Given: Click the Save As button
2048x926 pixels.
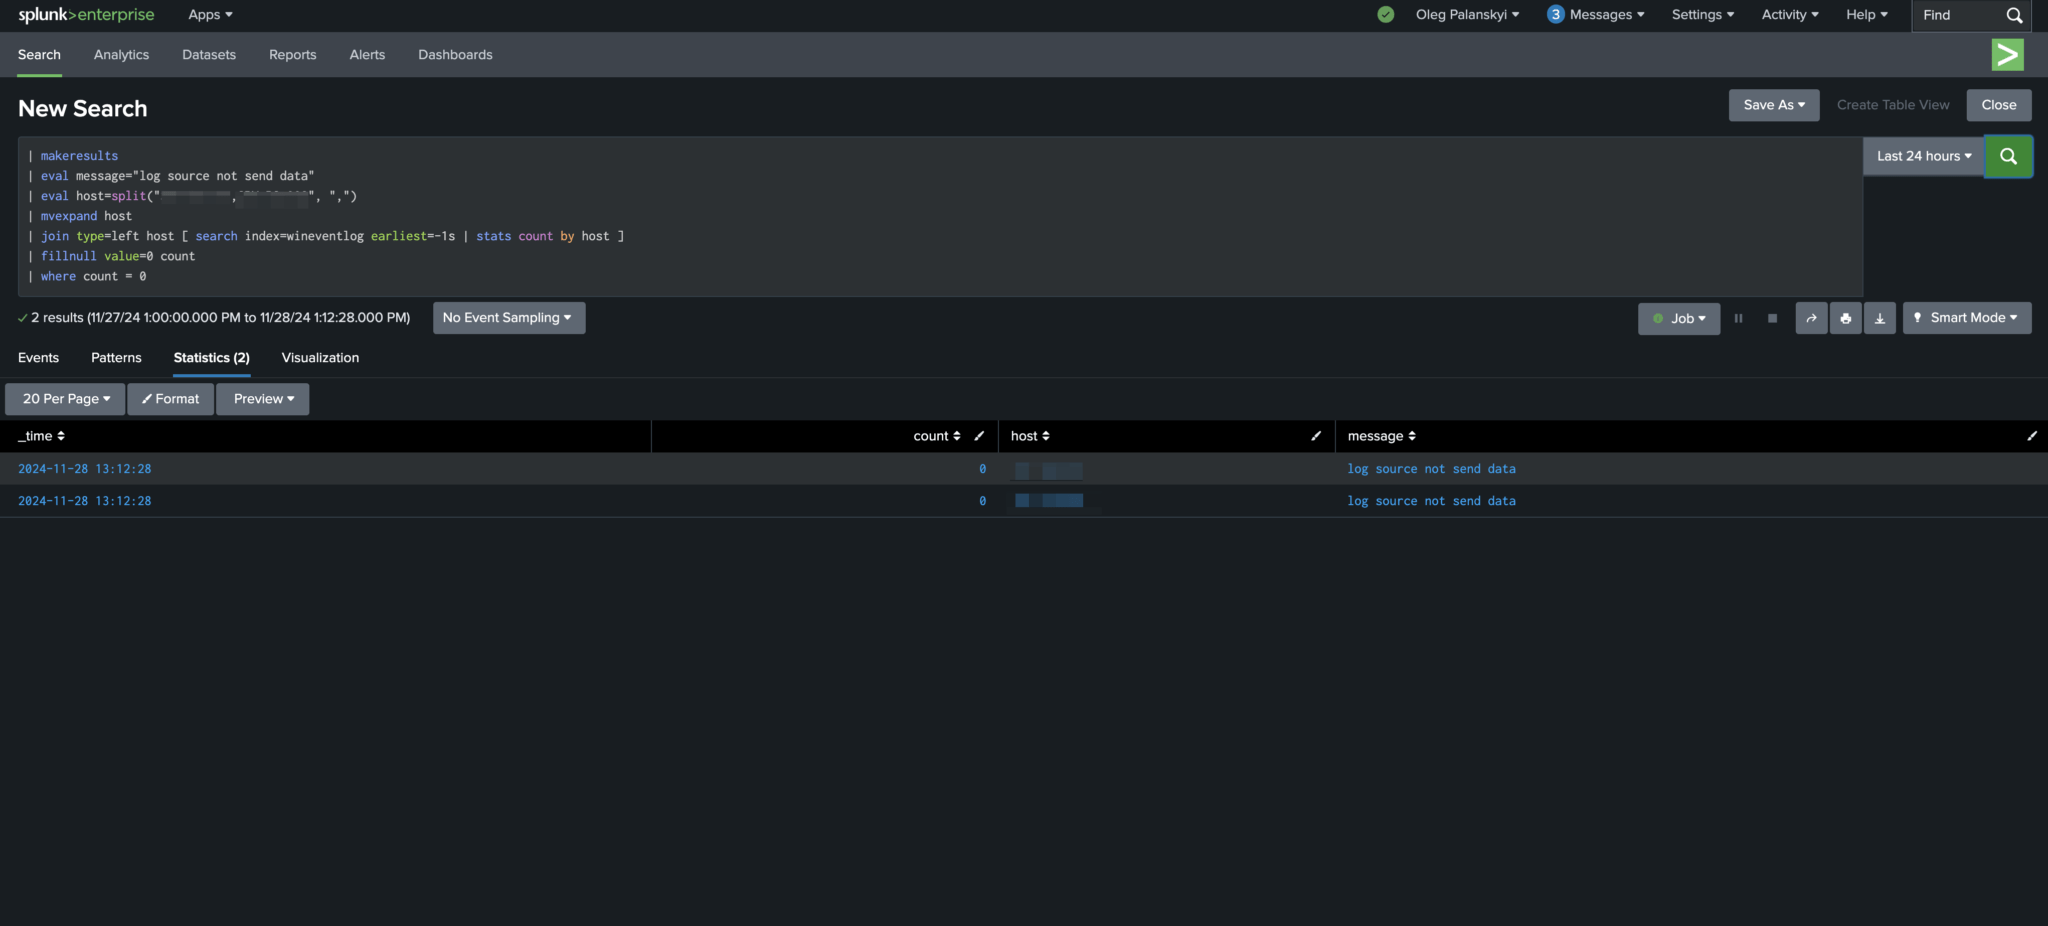Looking at the screenshot, I should tap(1773, 105).
